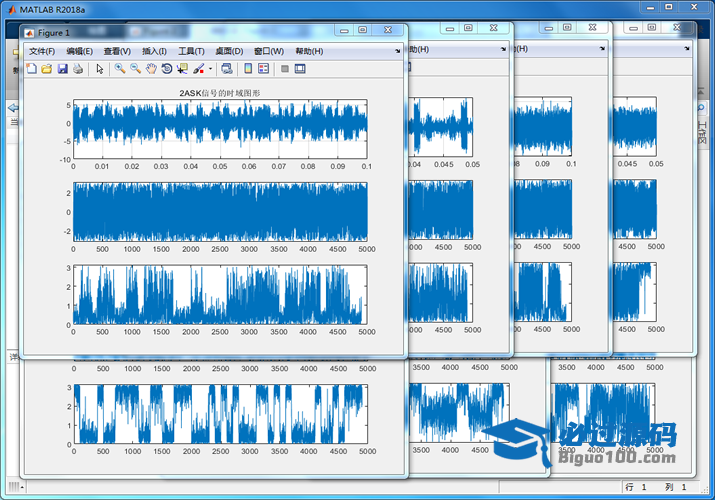Save the figure with the floppy icon
The width and height of the screenshot is (715, 500).
pyautogui.click(x=62, y=69)
